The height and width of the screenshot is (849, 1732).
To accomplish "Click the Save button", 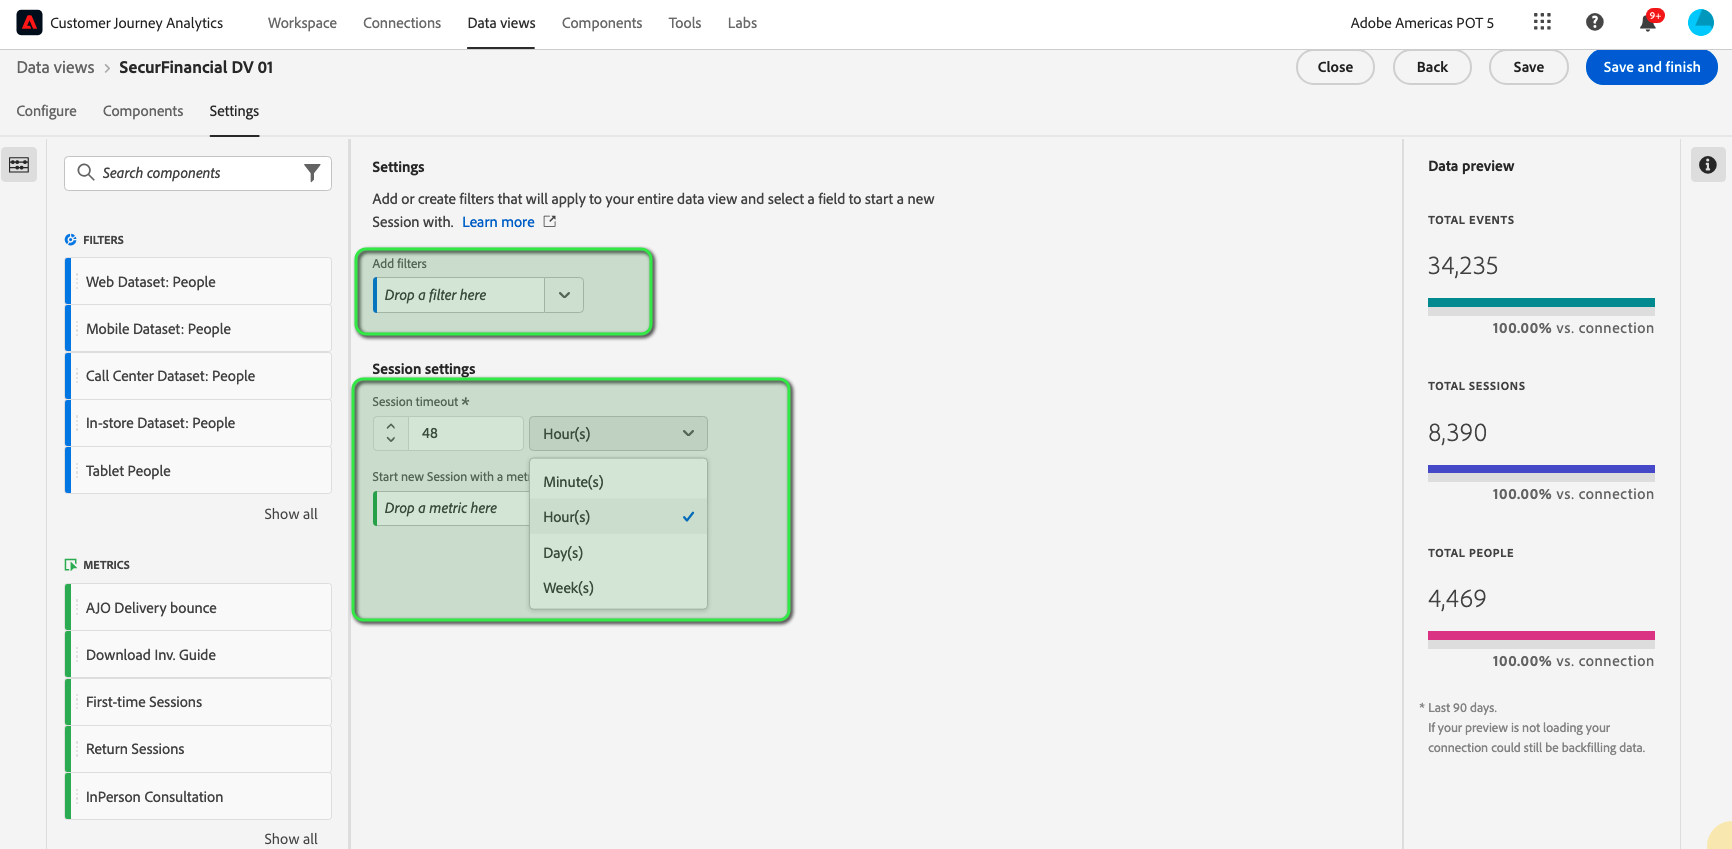I will (1528, 67).
